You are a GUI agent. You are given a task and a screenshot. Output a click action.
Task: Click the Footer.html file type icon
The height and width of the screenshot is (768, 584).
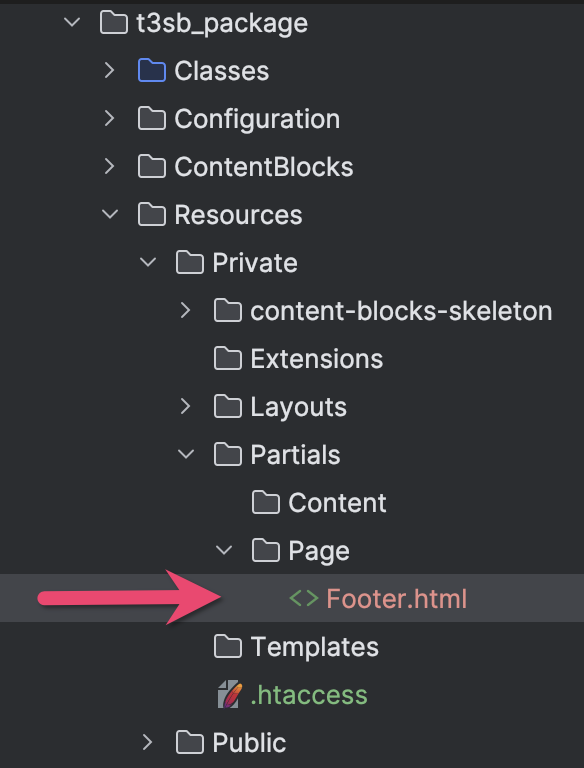click(304, 598)
